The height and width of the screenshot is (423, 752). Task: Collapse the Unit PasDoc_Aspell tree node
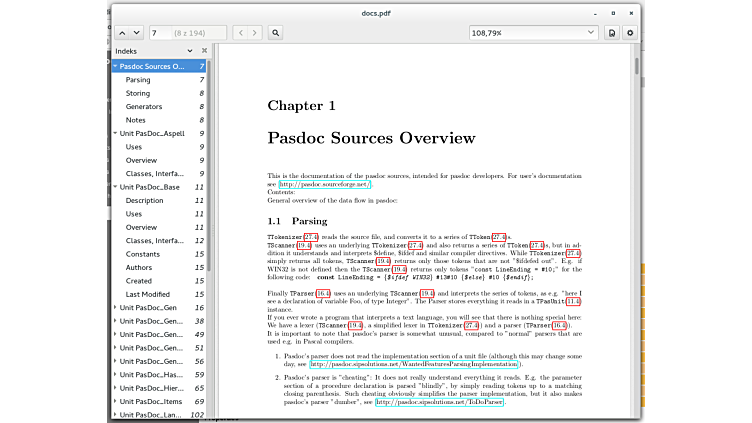(116, 133)
